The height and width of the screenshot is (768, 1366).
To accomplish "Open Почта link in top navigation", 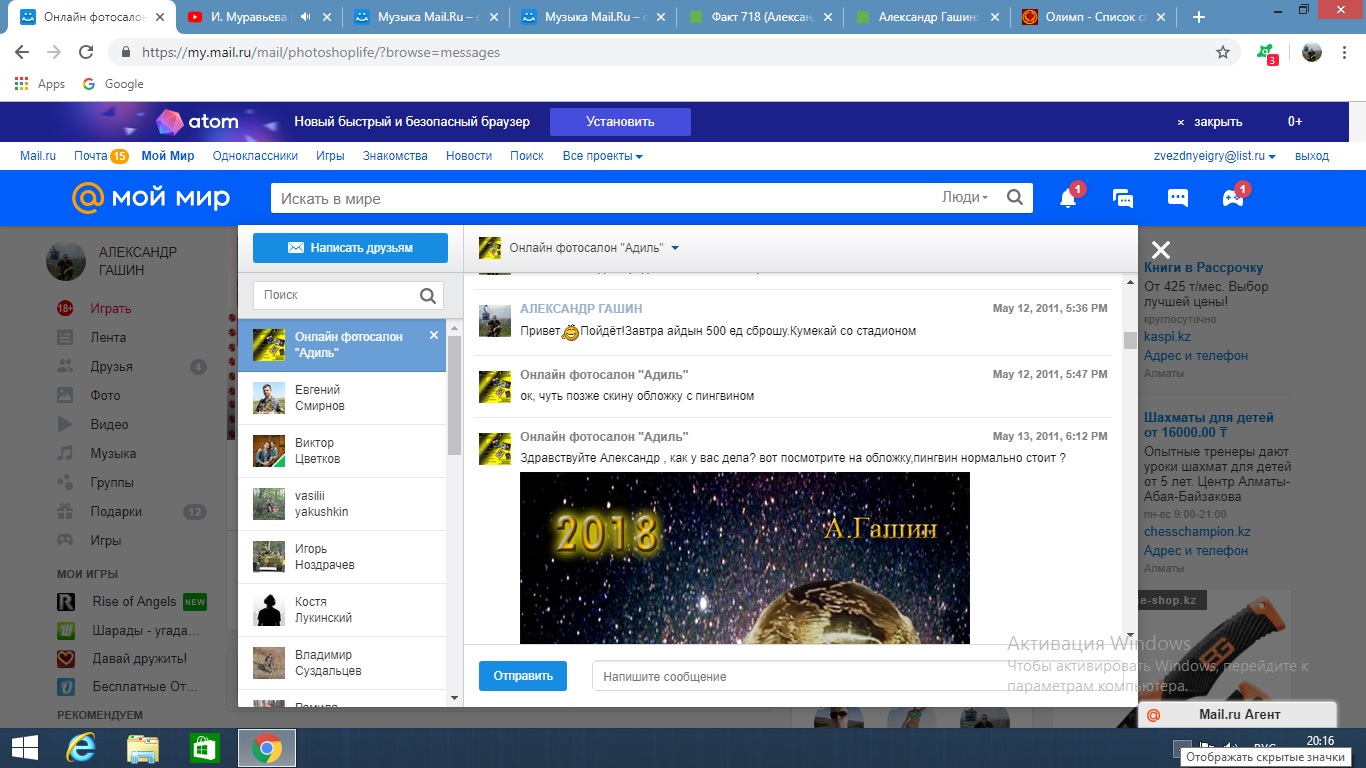I will coord(90,156).
